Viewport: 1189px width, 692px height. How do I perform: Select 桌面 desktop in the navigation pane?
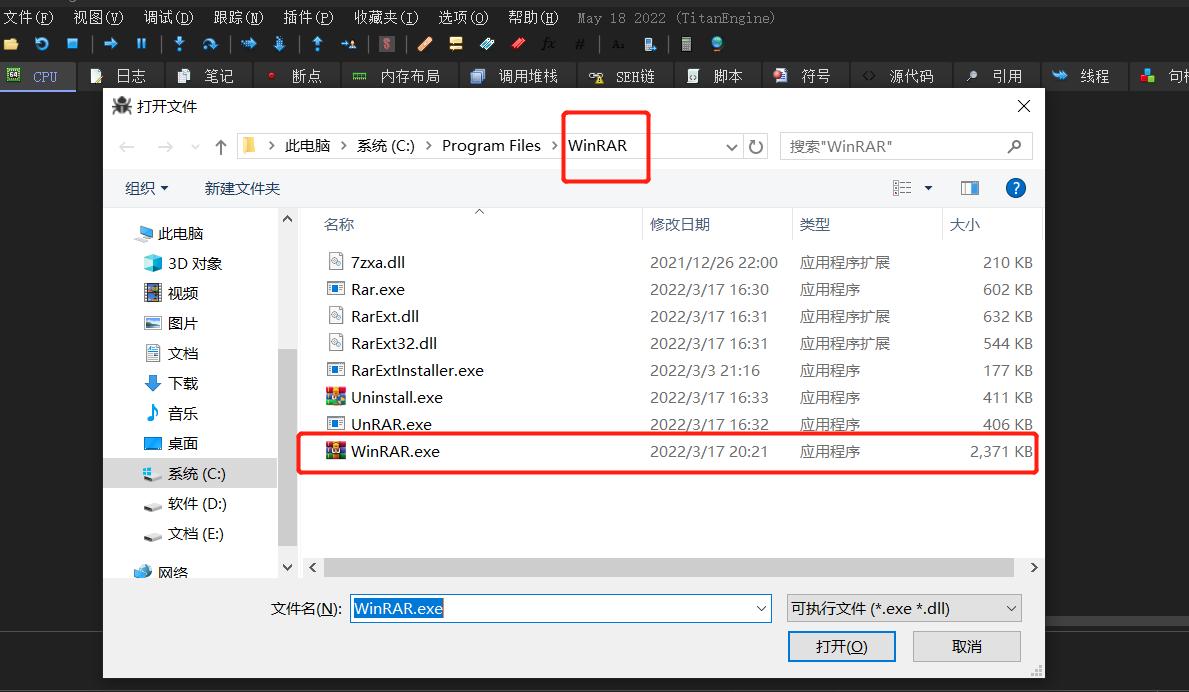tap(182, 443)
